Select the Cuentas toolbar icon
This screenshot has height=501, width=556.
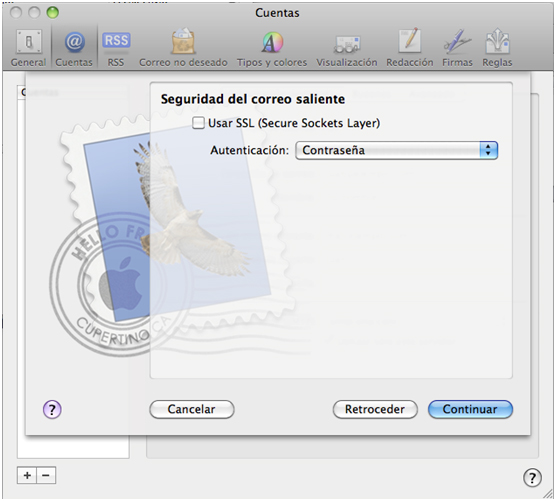[x=74, y=48]
